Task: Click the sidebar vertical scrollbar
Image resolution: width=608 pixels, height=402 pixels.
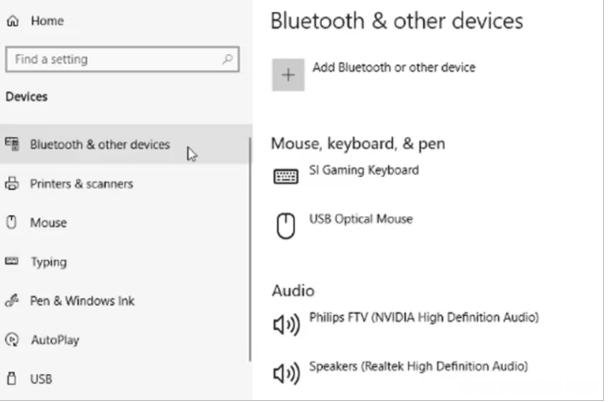Action: [250, 249]
